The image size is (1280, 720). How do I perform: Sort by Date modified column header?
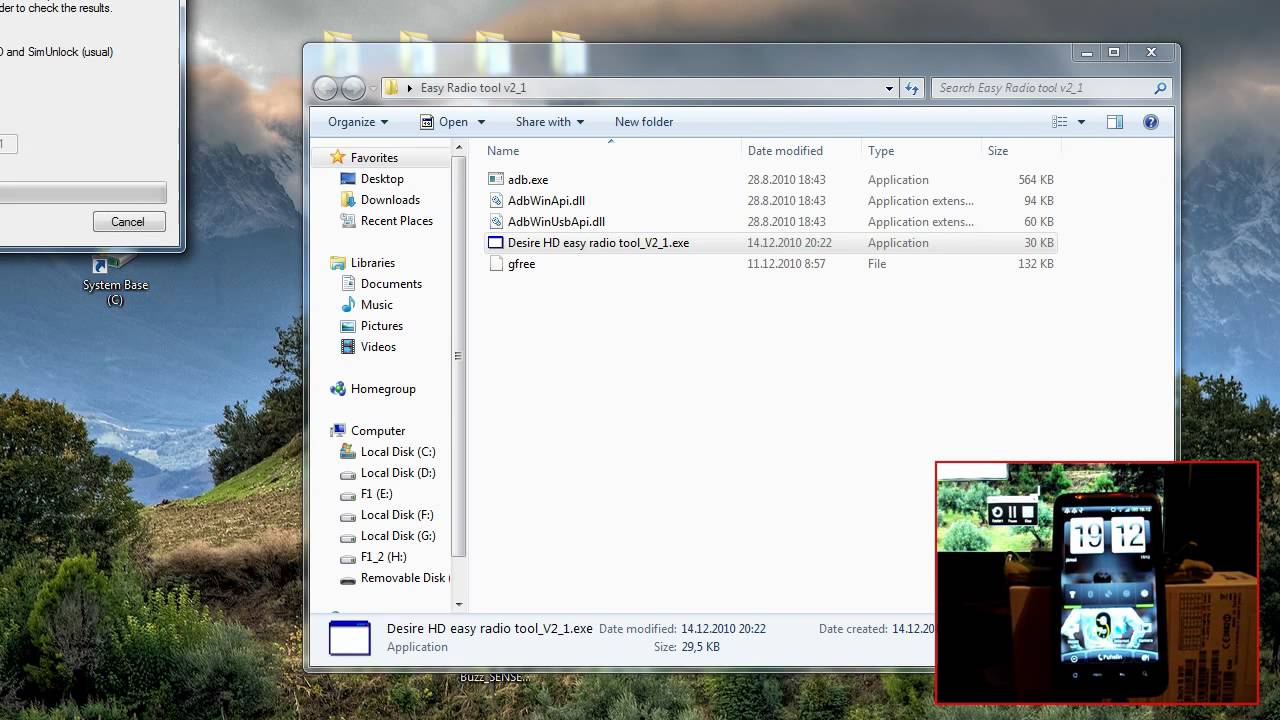(x=785, y=151)
